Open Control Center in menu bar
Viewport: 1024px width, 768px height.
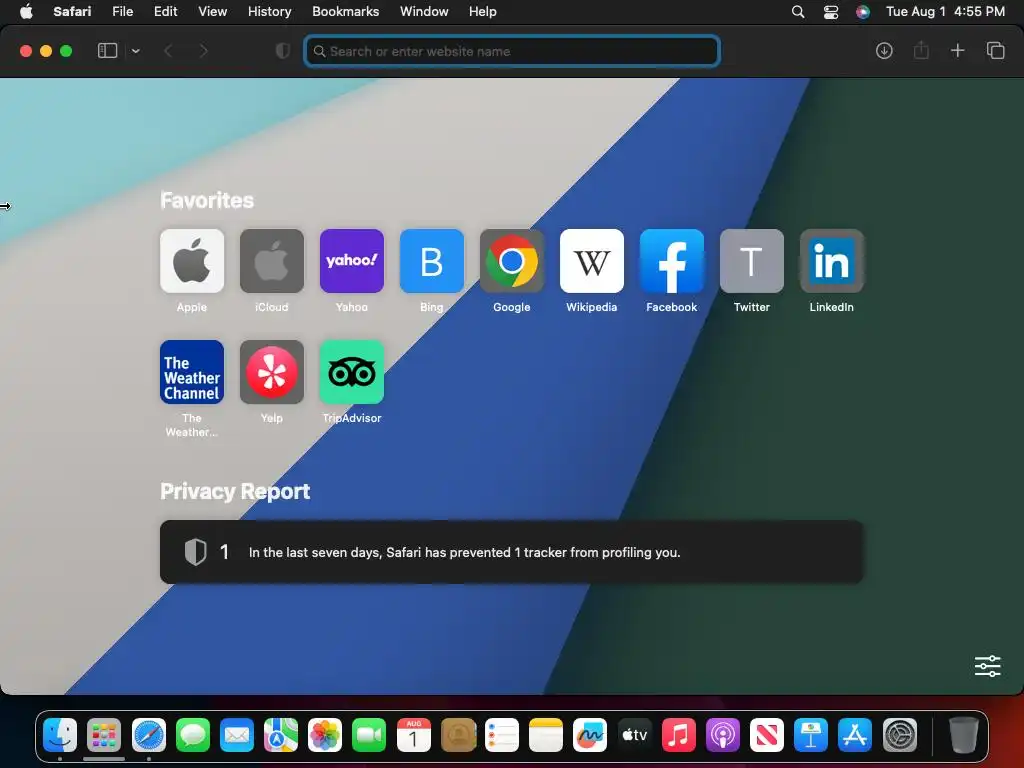coord(831,11)
